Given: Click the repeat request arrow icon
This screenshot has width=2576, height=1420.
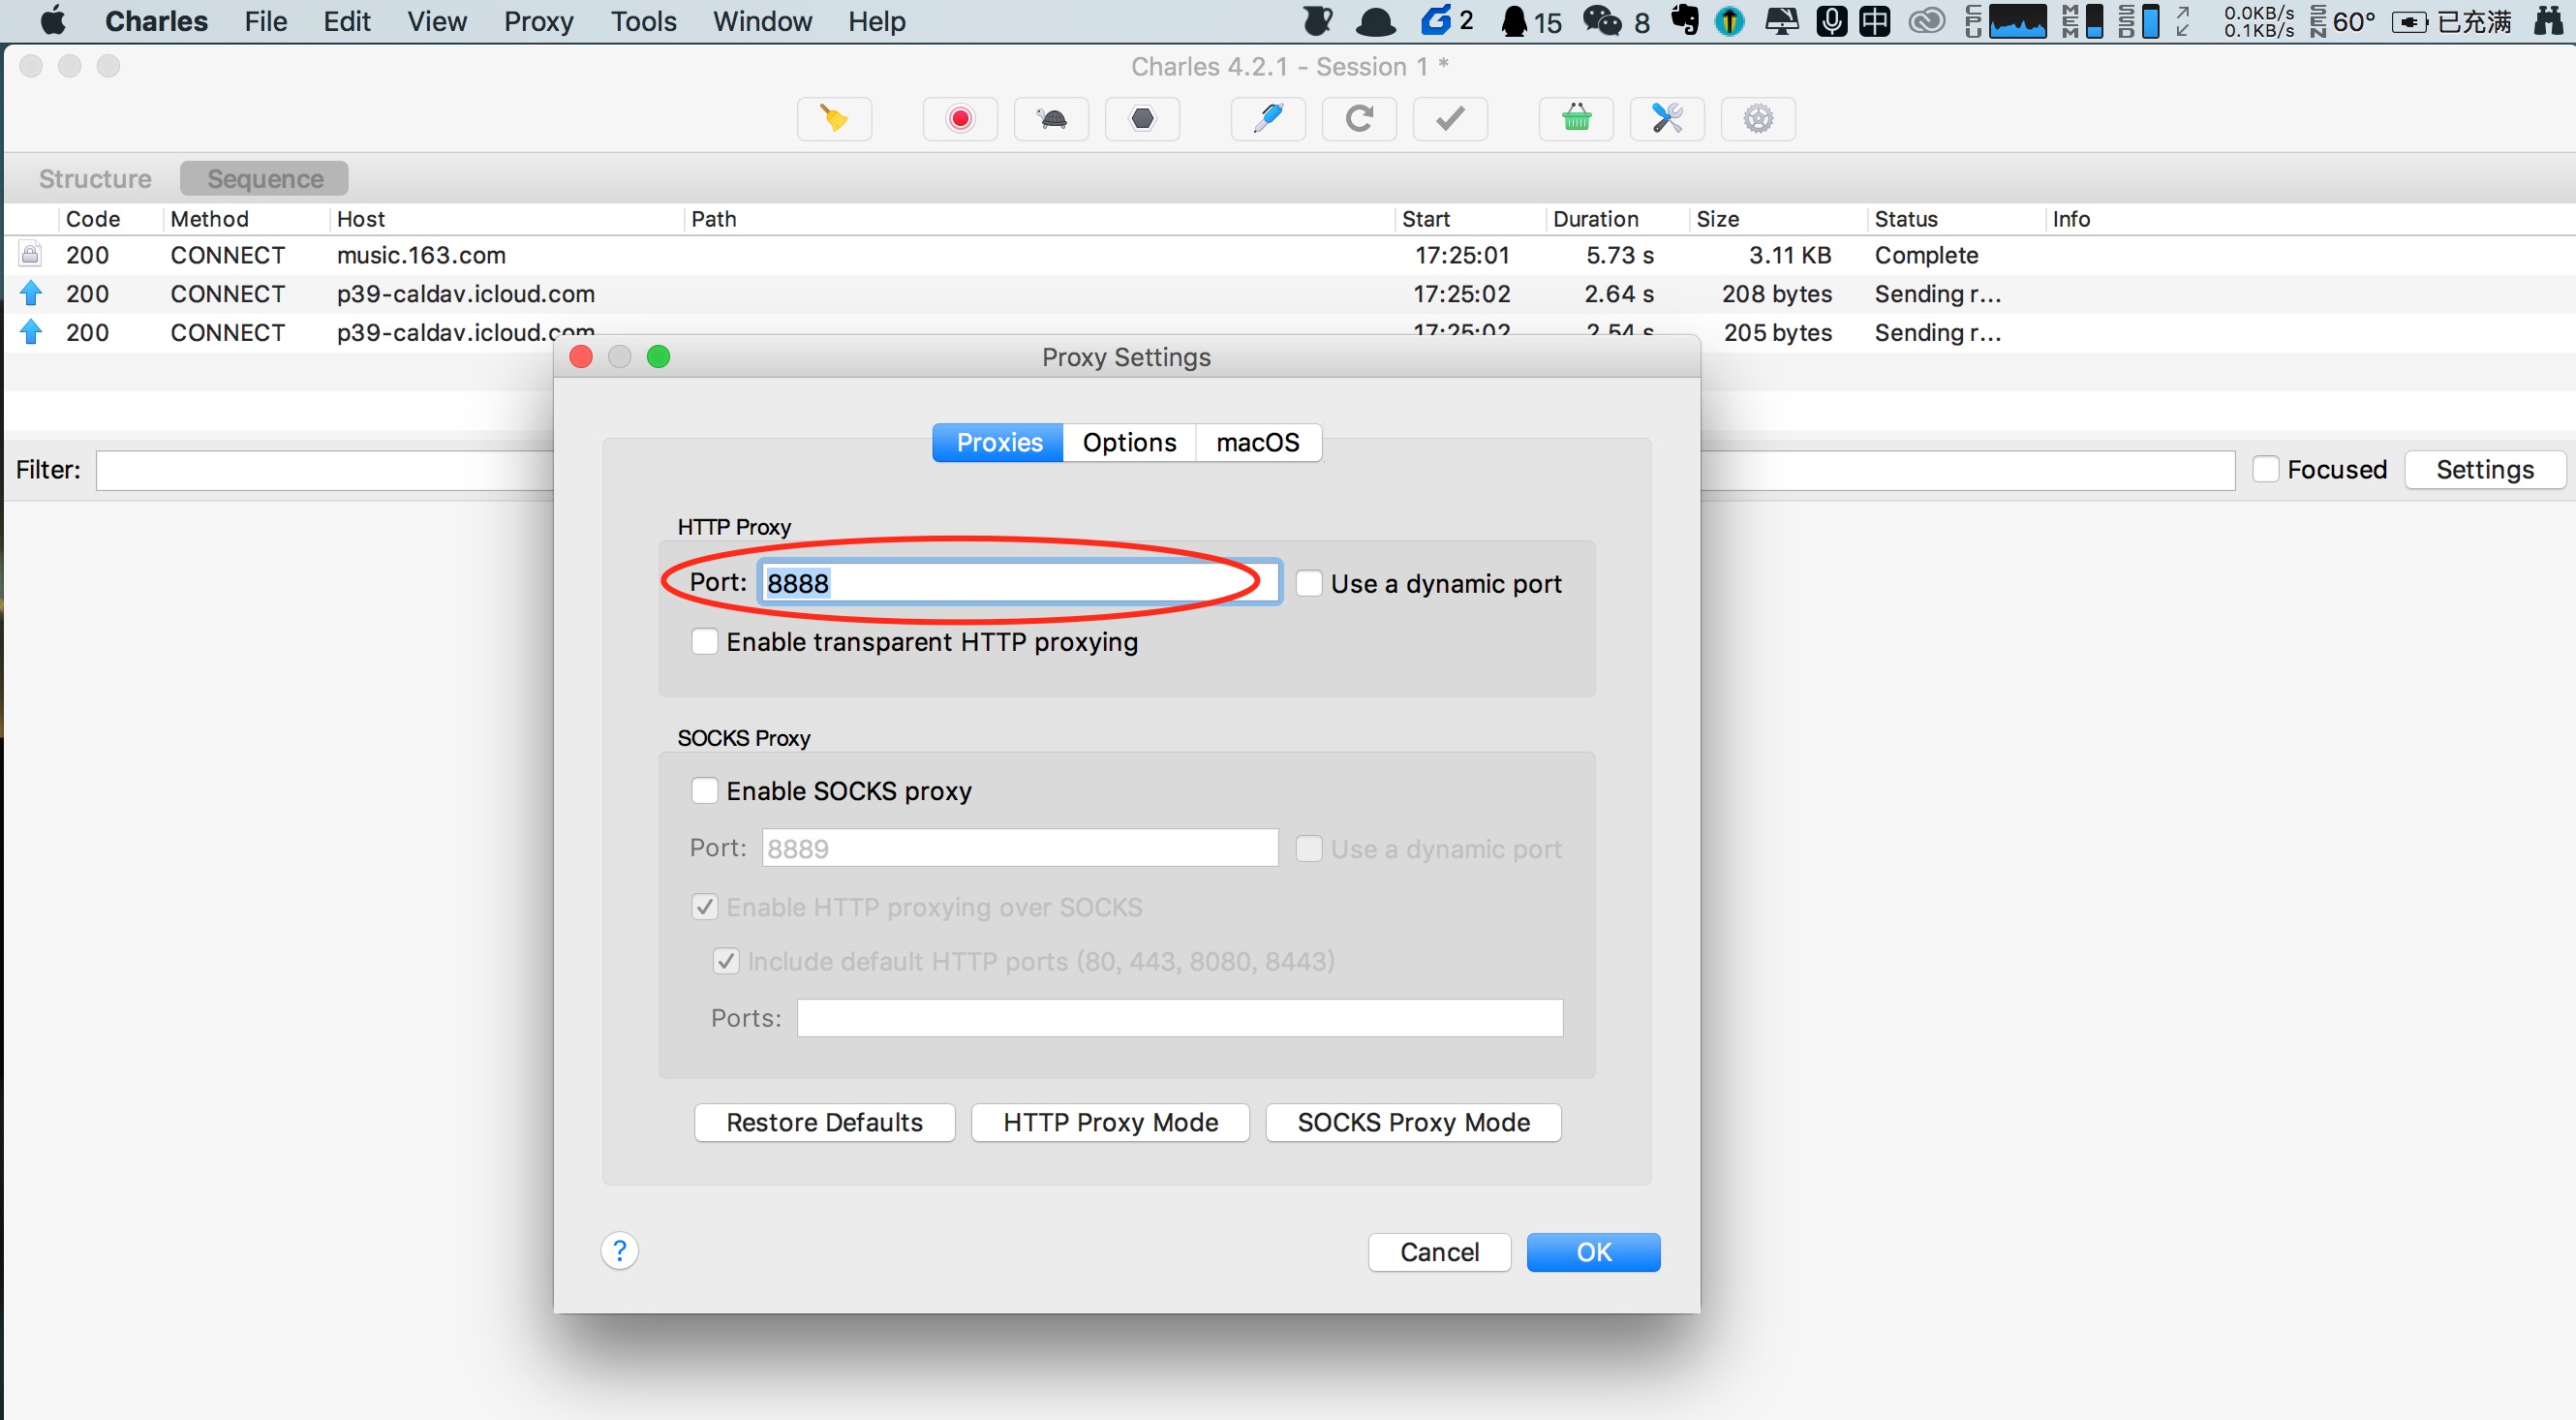Looking at the screenshot, I should click(x=1359, y=119).
